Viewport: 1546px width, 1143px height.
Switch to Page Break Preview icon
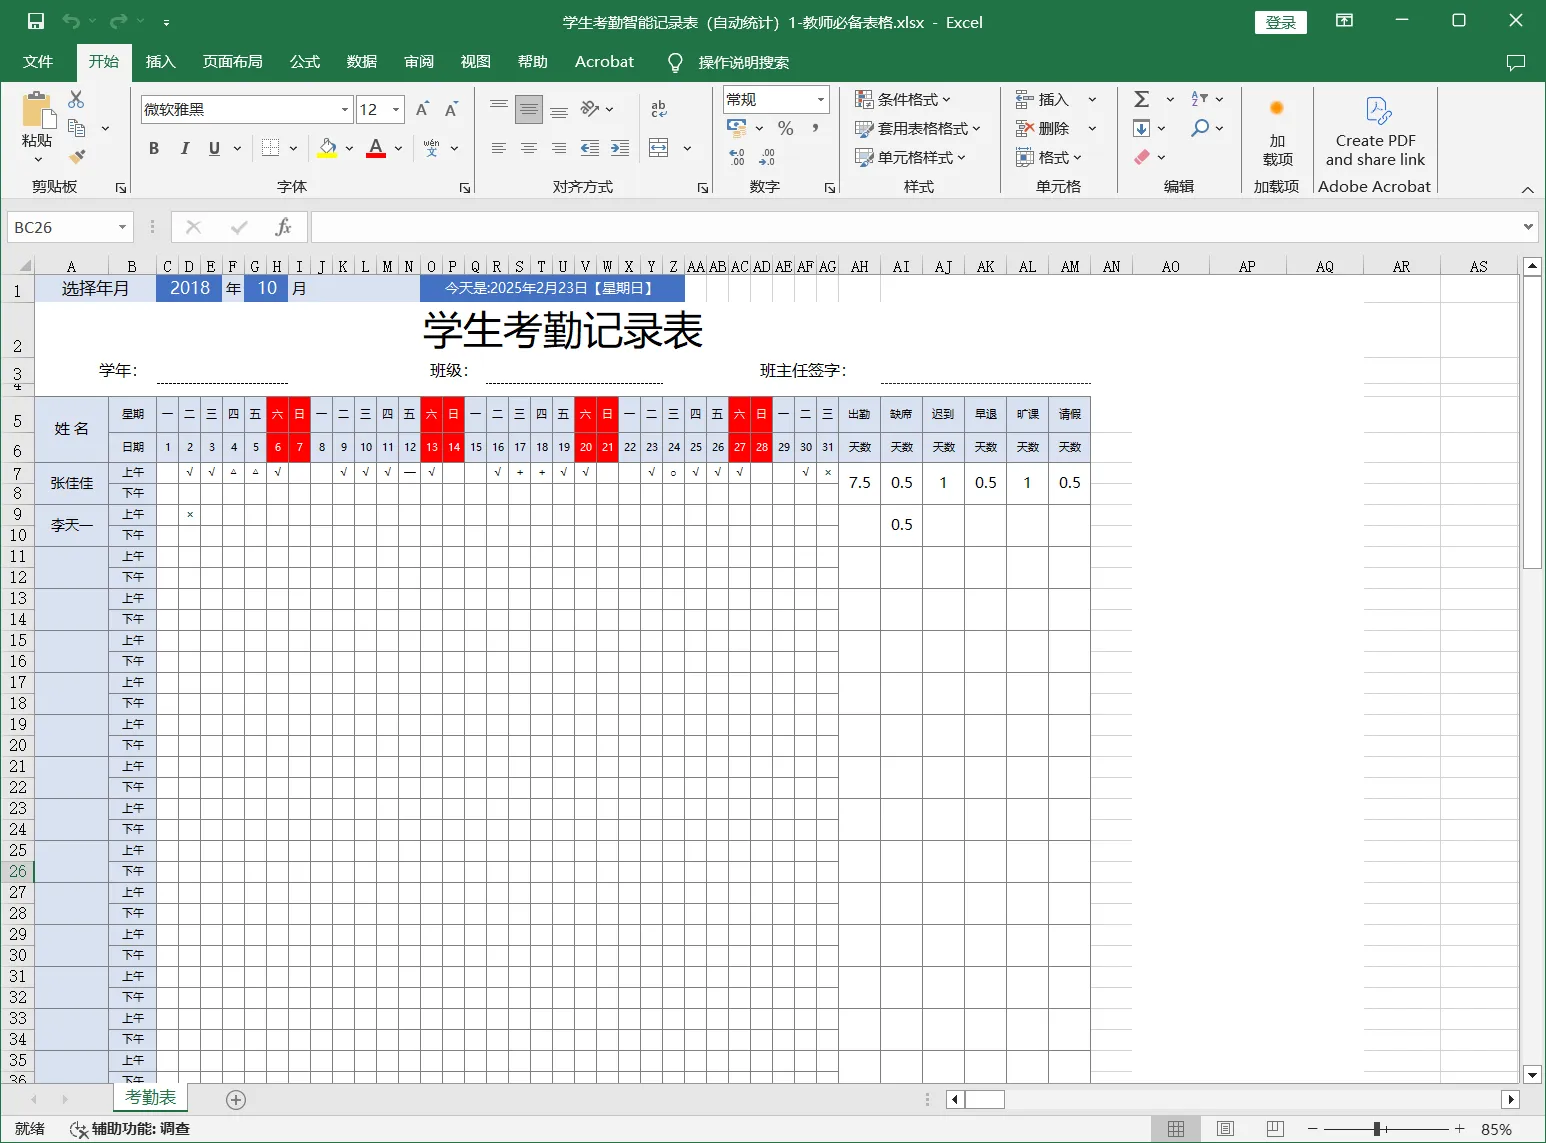tap(1275, 1129)
